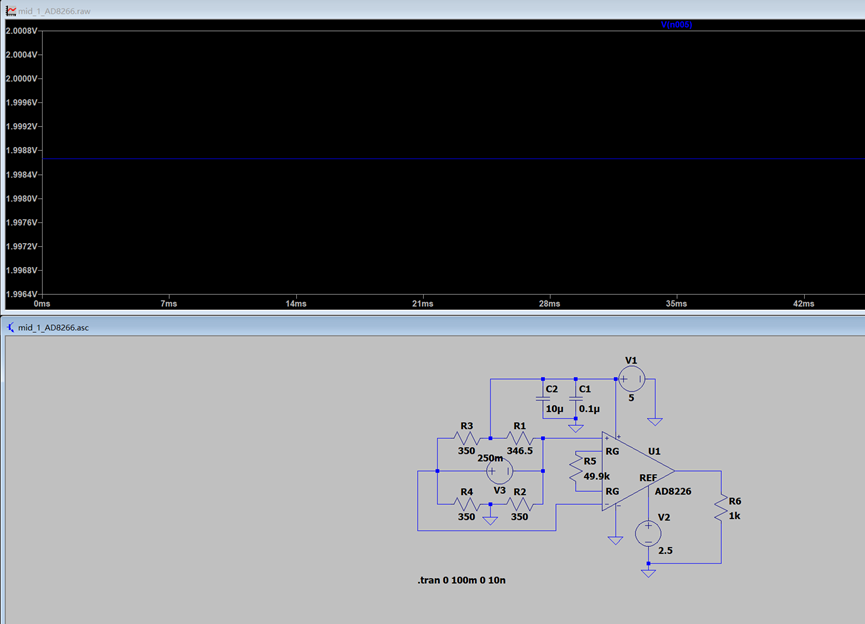
Task: Select the V3 voltage source symbol
Action: pos(499,471)
